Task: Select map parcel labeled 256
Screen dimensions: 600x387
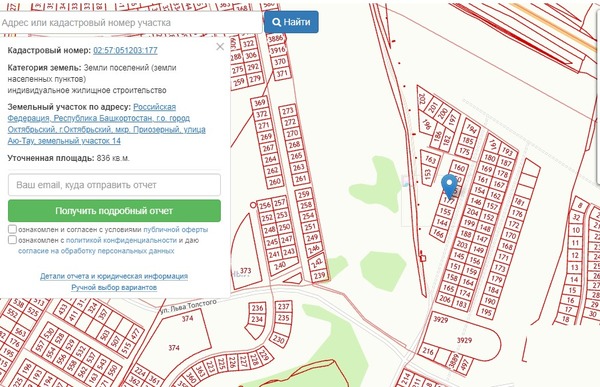Action: pyautogui.click(x=265, y=206)
